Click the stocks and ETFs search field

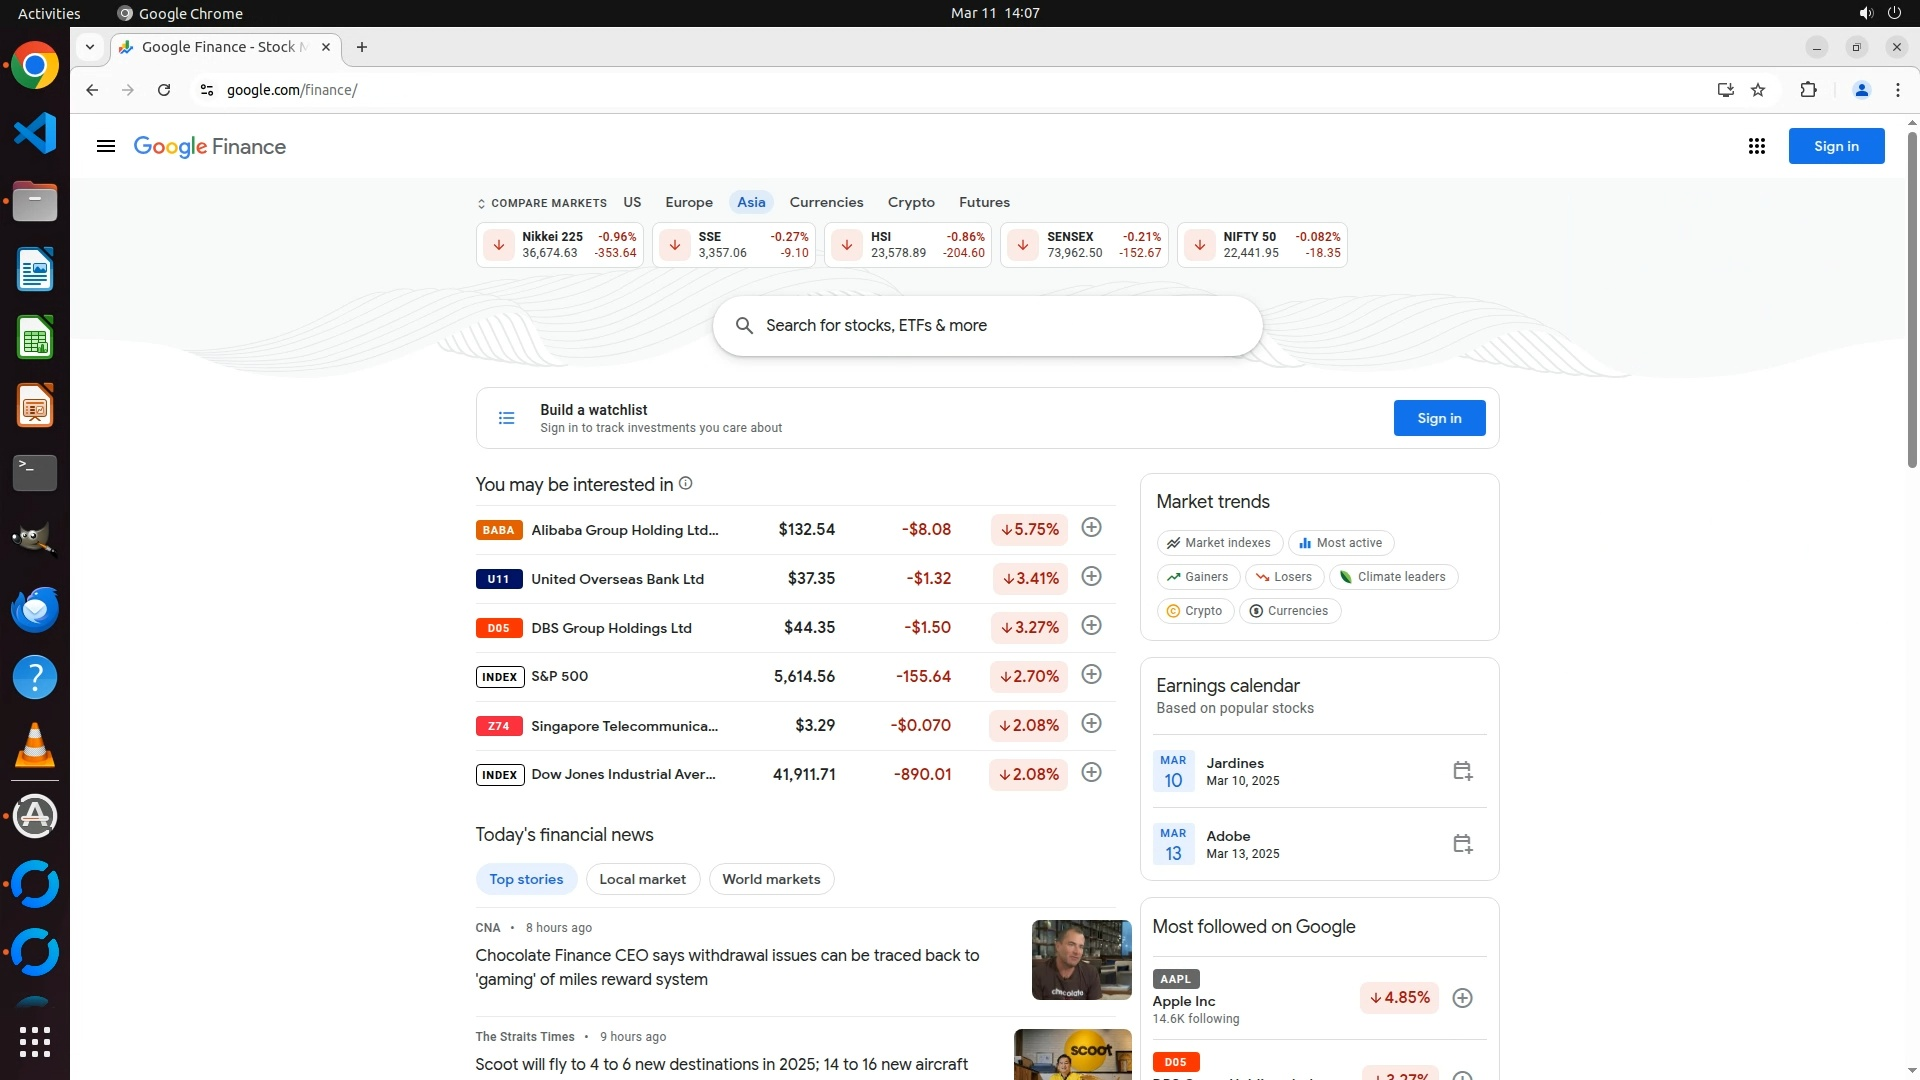point(987,326)
